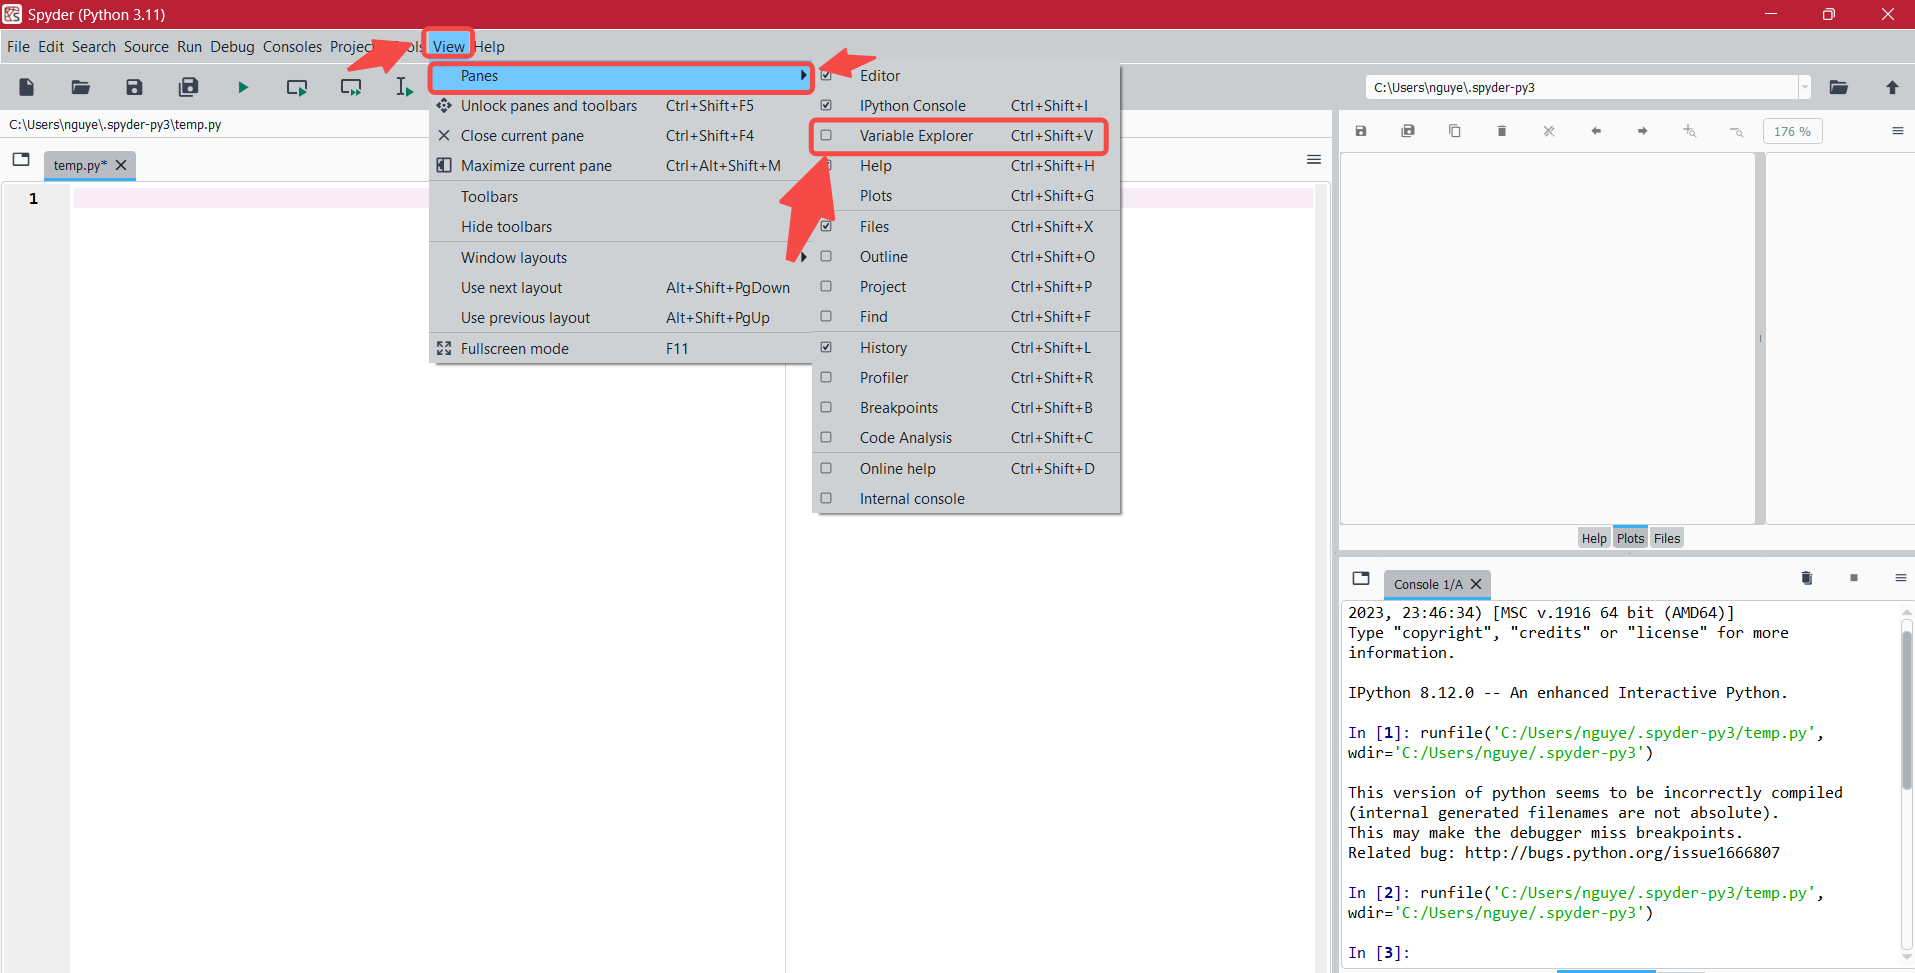The image size is (1915, 973).
Task: Open the Search menu
Action: [x=94, y=46]
